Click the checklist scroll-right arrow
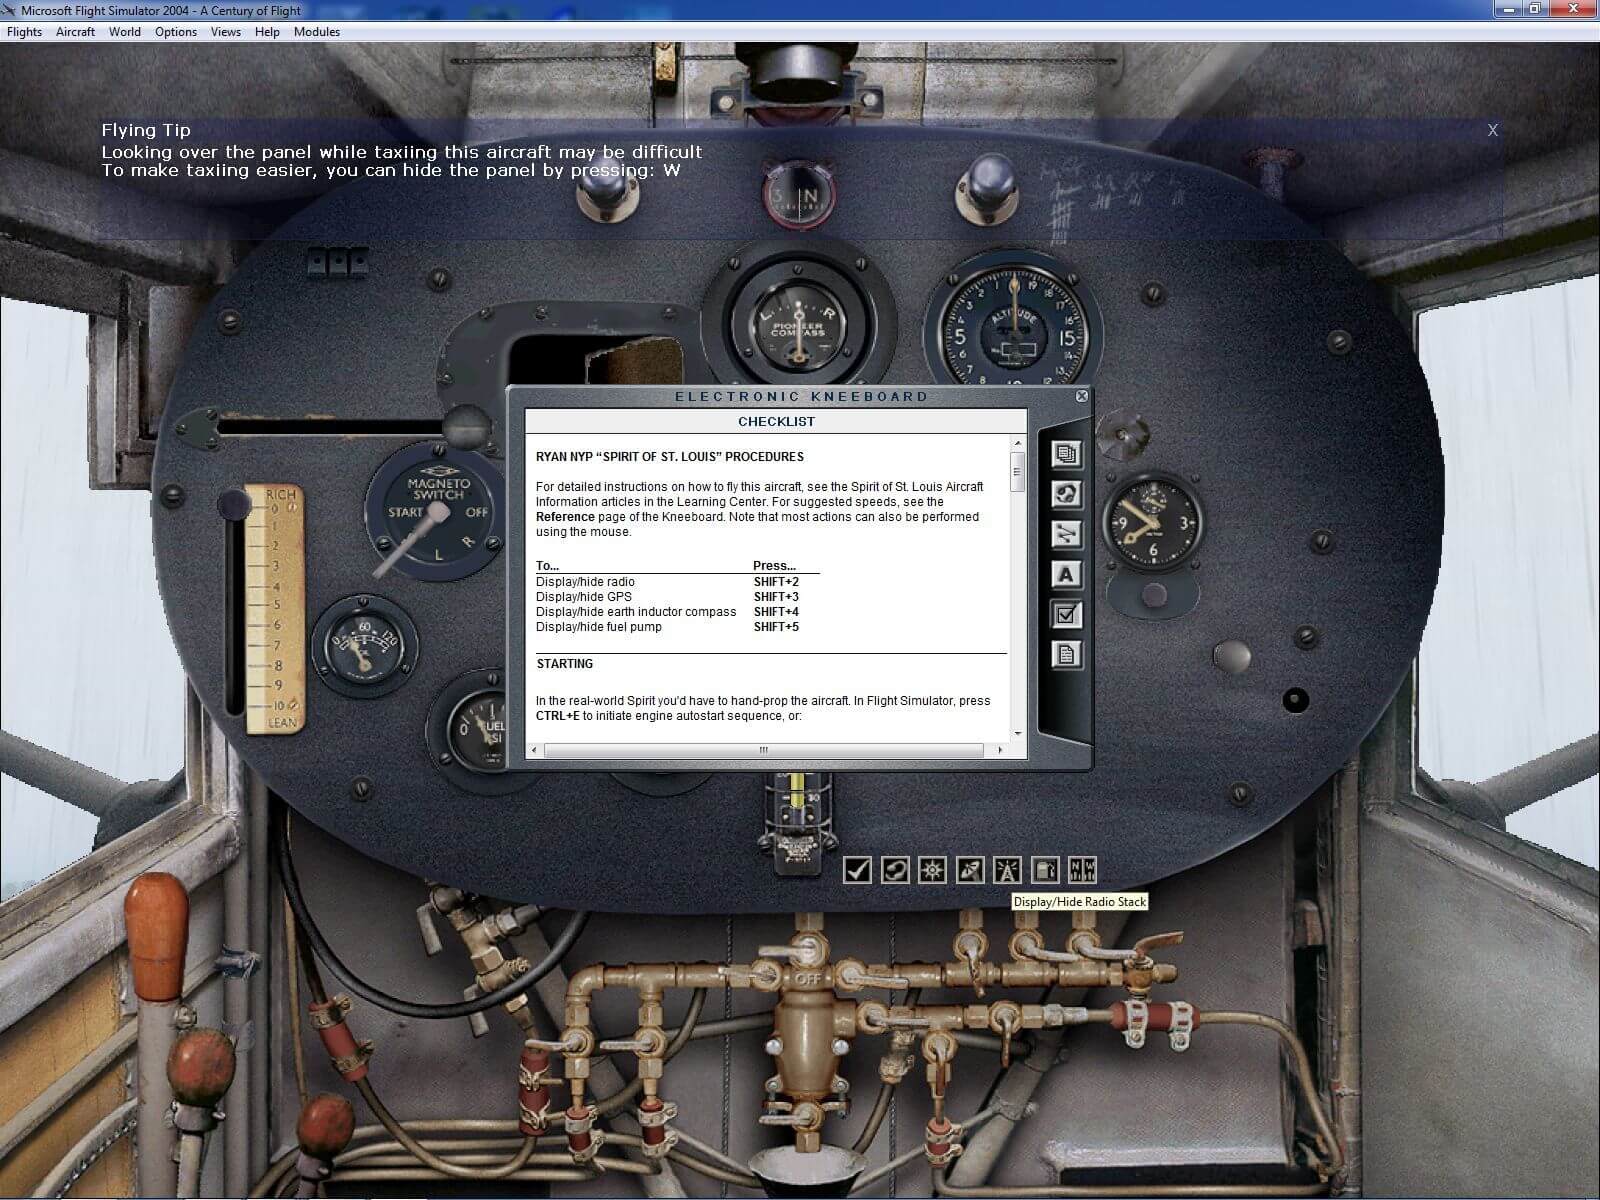1600x1200 pixels. (1000, 750)
